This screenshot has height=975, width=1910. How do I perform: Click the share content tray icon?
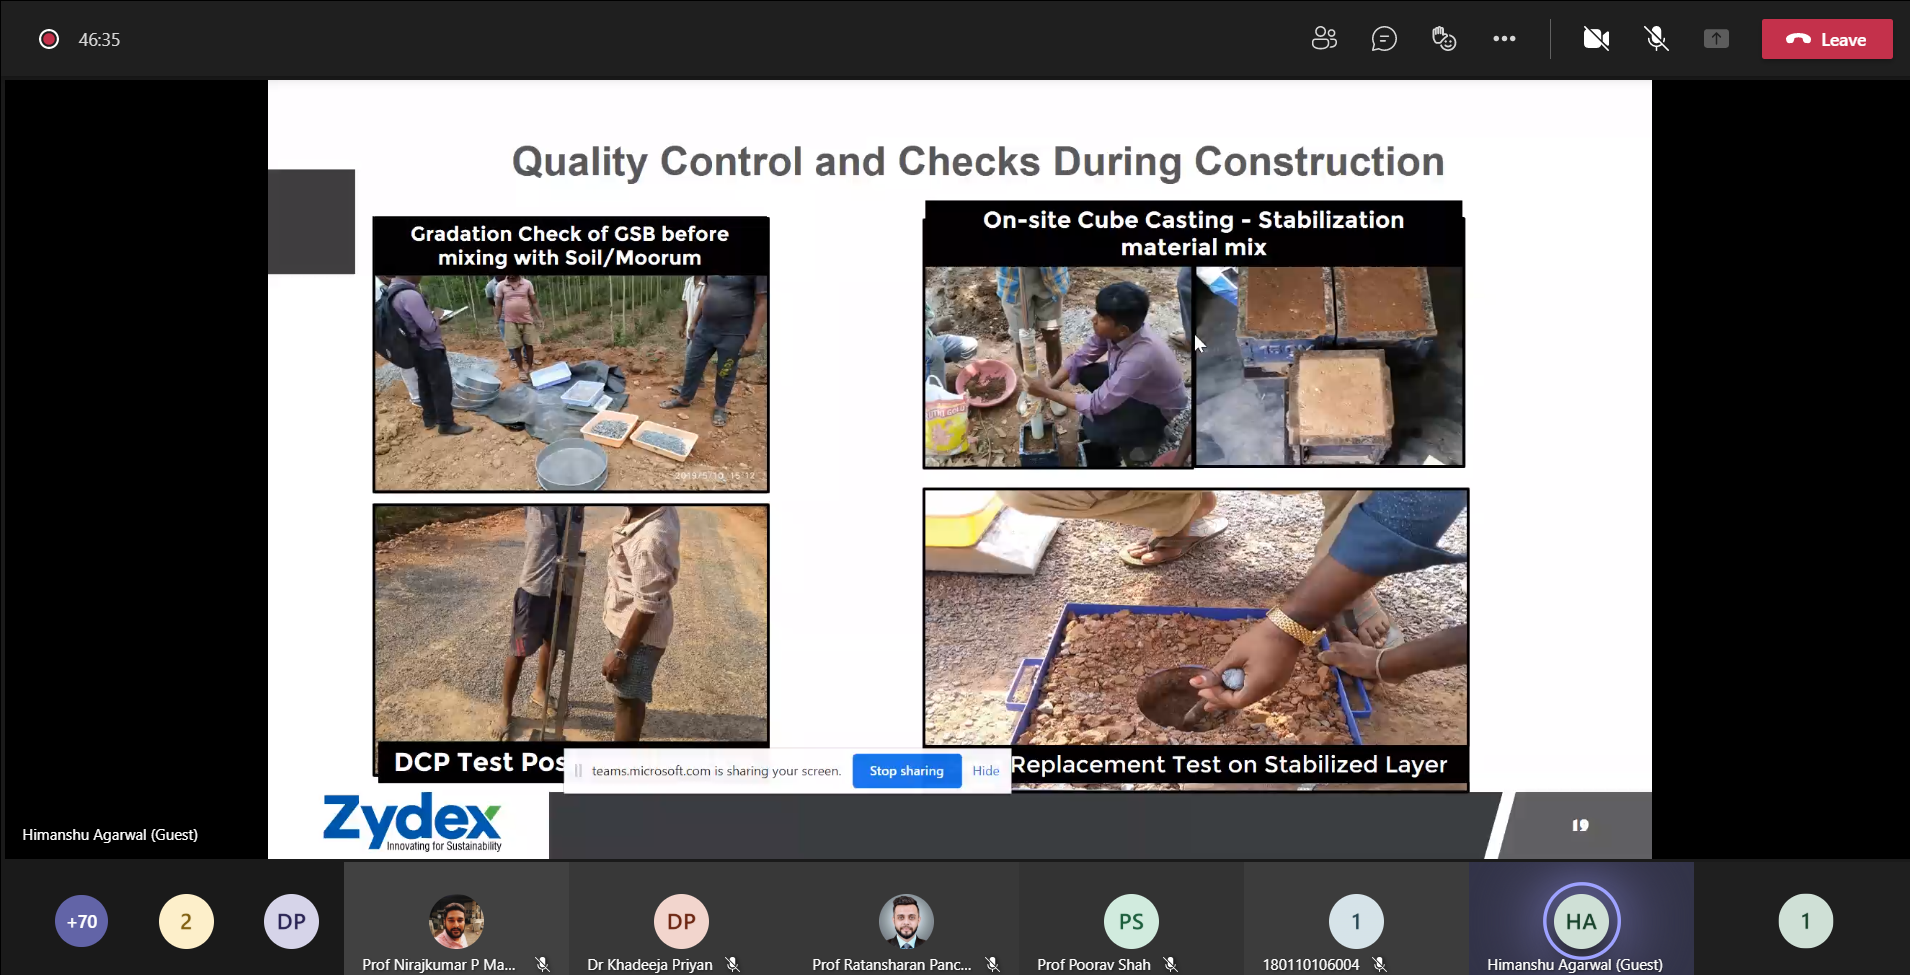pyautogui.click(x=1716, y=39)
